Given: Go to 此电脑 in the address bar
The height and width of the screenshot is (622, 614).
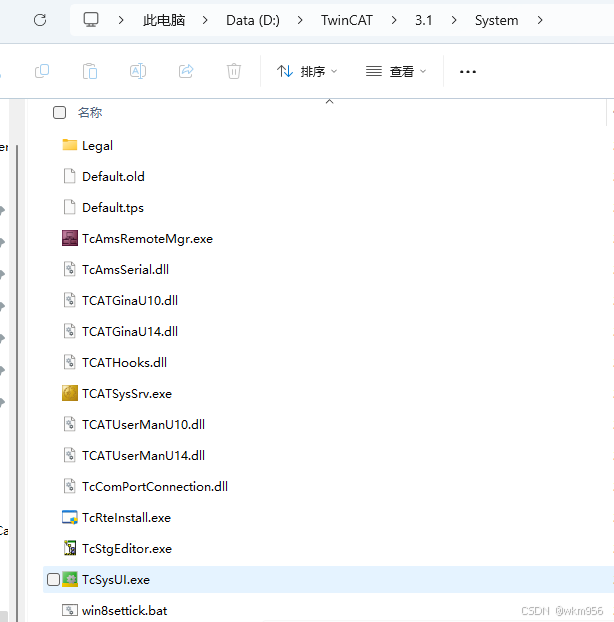Looking at the screenshot, I should coord(164,20).
